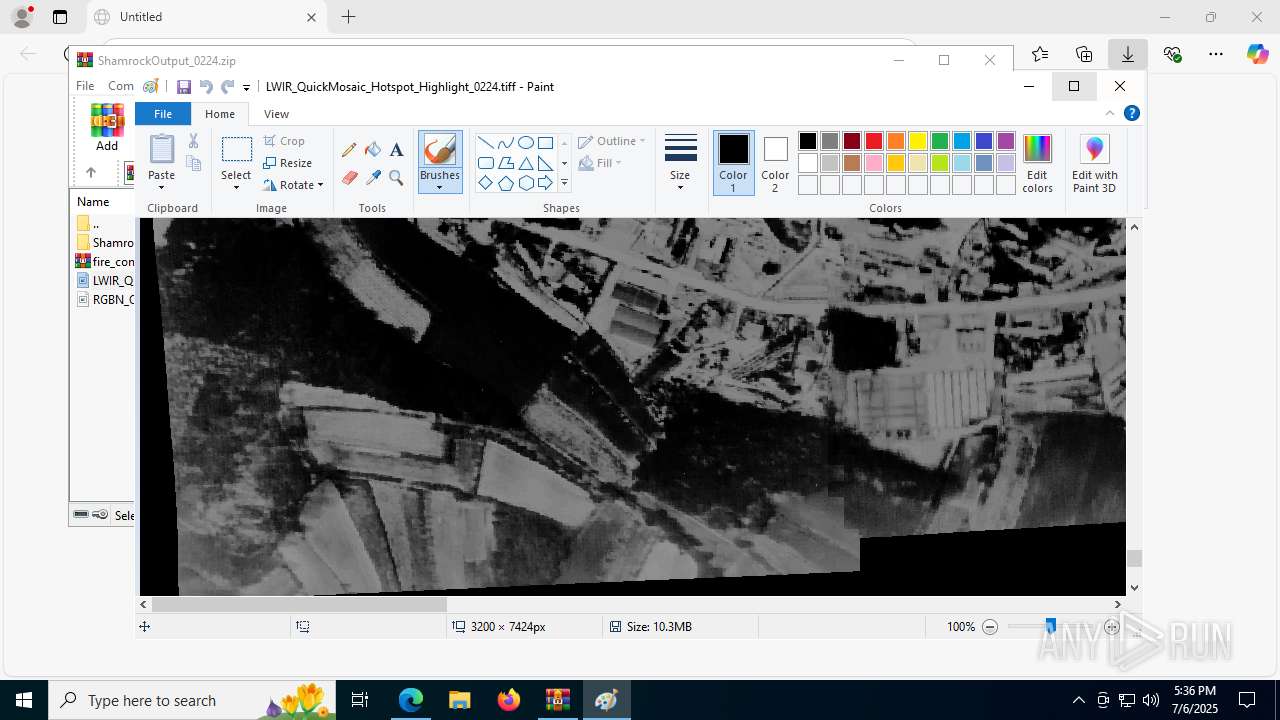This screenshot has width=1280, height=720.
Task: Pick the Eraser tool
Action: coord(349,178)
